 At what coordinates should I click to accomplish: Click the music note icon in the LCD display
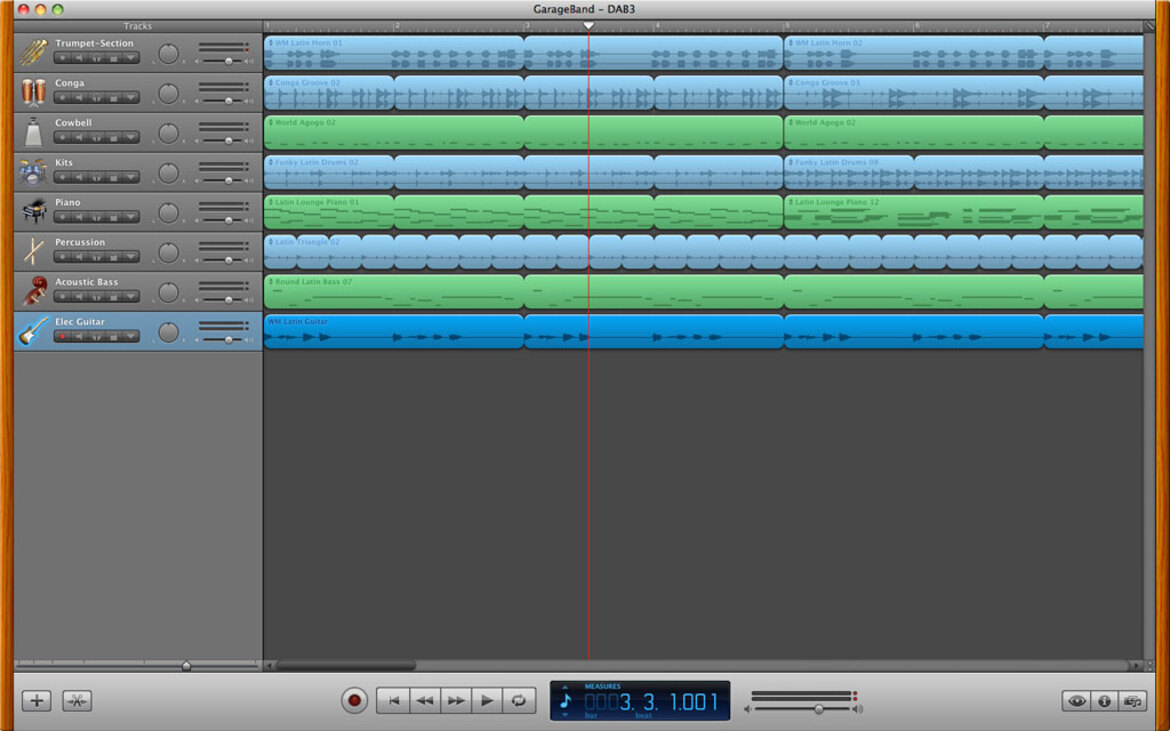[566, 700]
